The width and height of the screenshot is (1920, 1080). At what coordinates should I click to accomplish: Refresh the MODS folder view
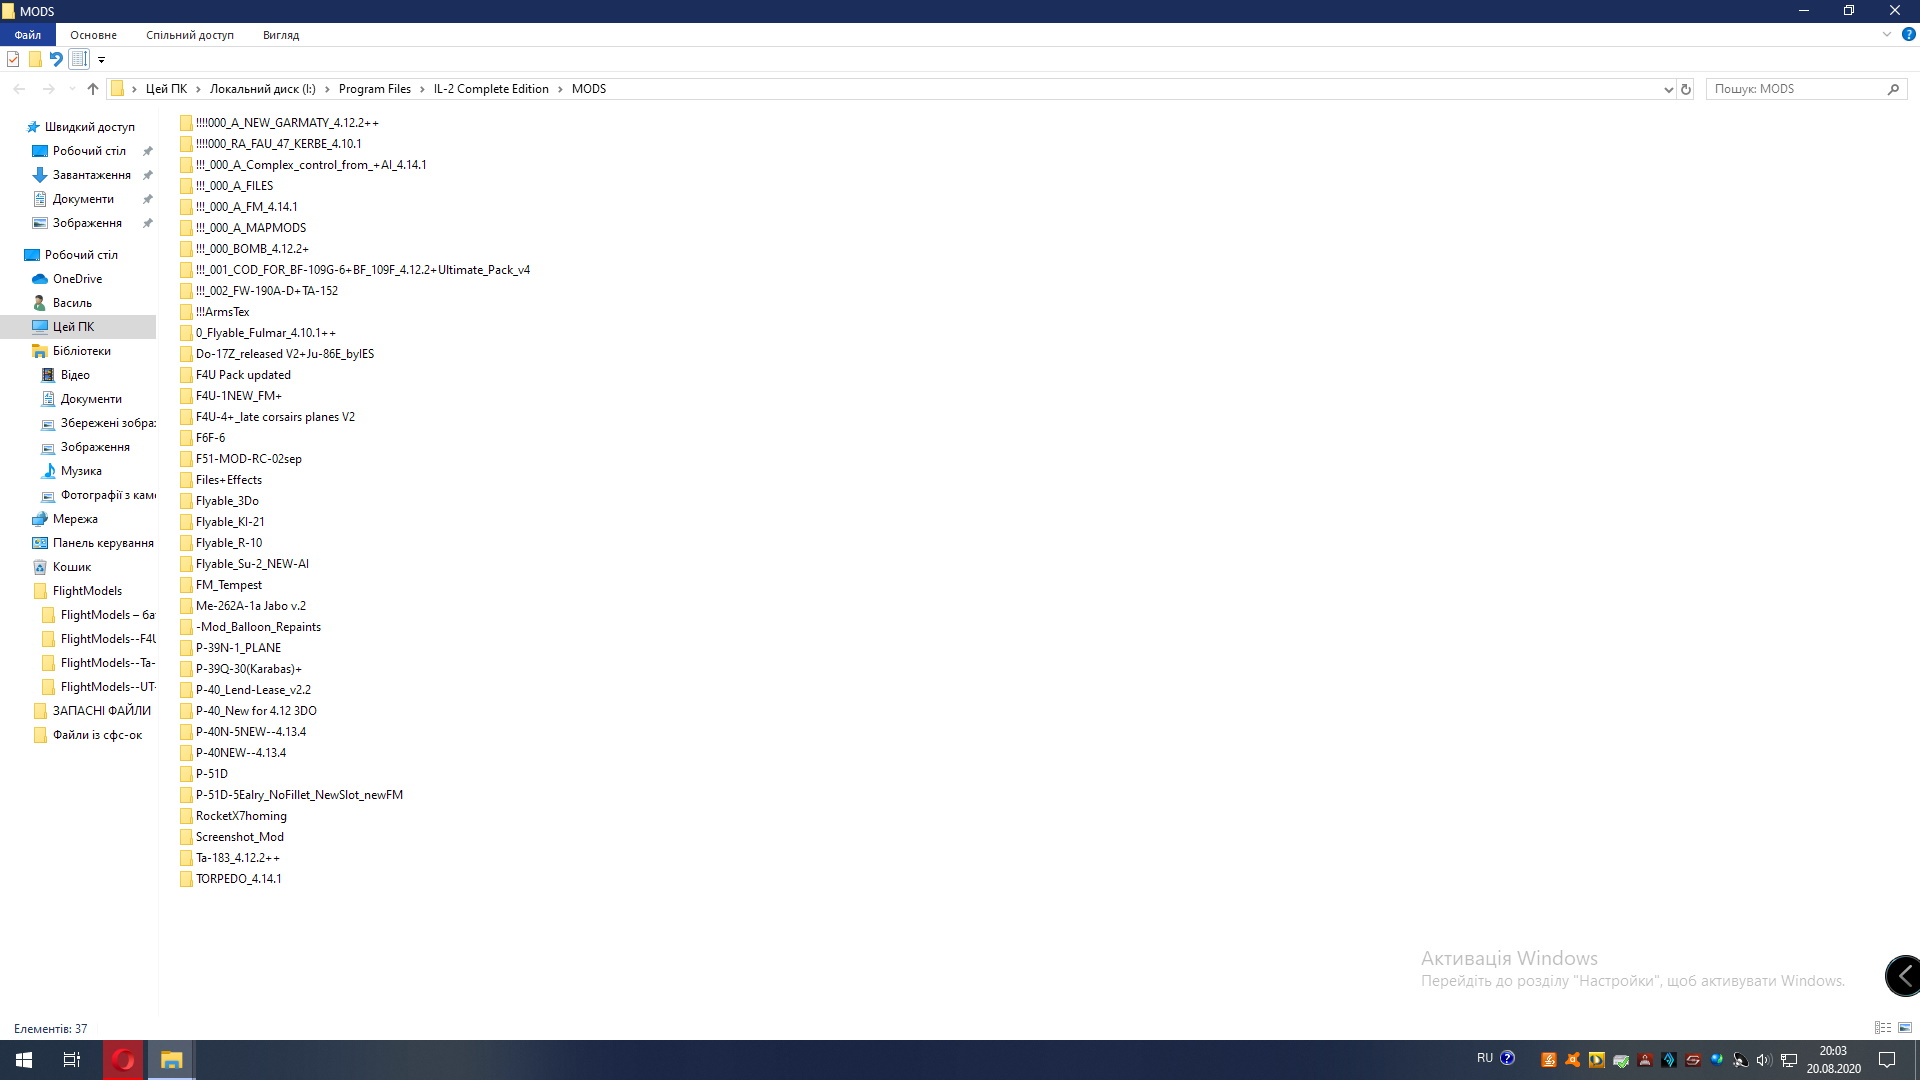[x=1686, y=89]
